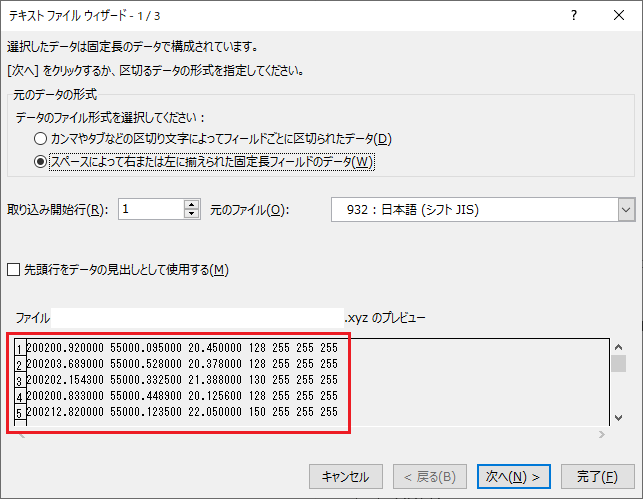Click the preview scroll up arrow

[619, 346]
